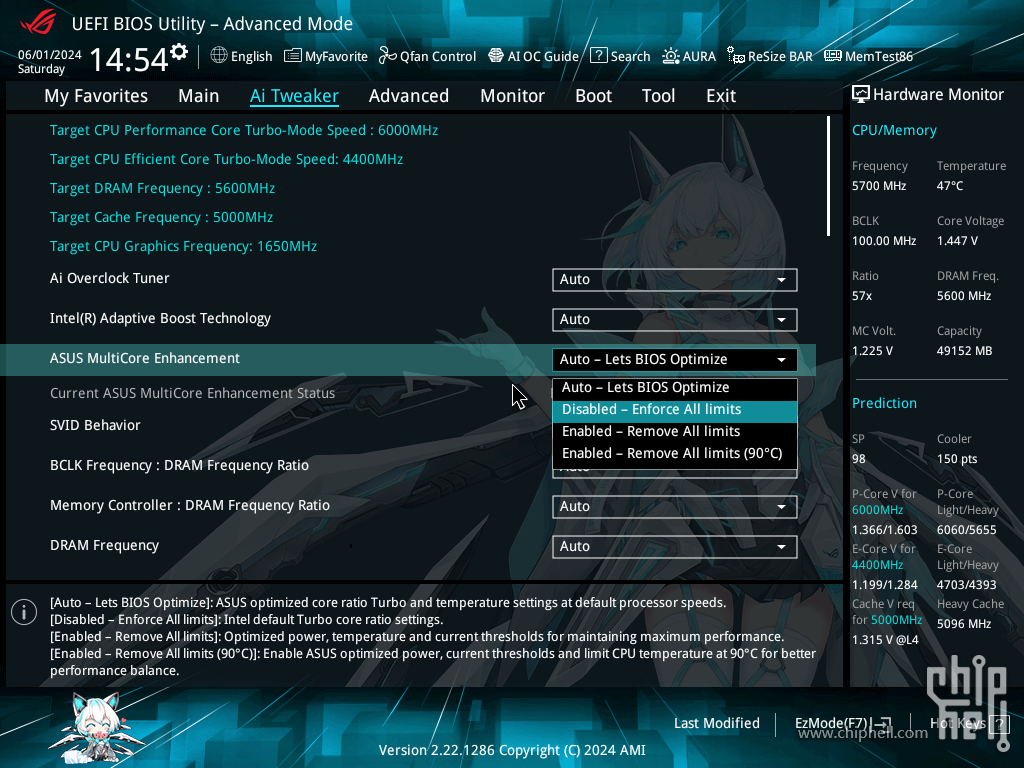This screenshot has width=1024, height=768.
Task: Click the 14:54 clock display
Action: (x=129, y=59)
